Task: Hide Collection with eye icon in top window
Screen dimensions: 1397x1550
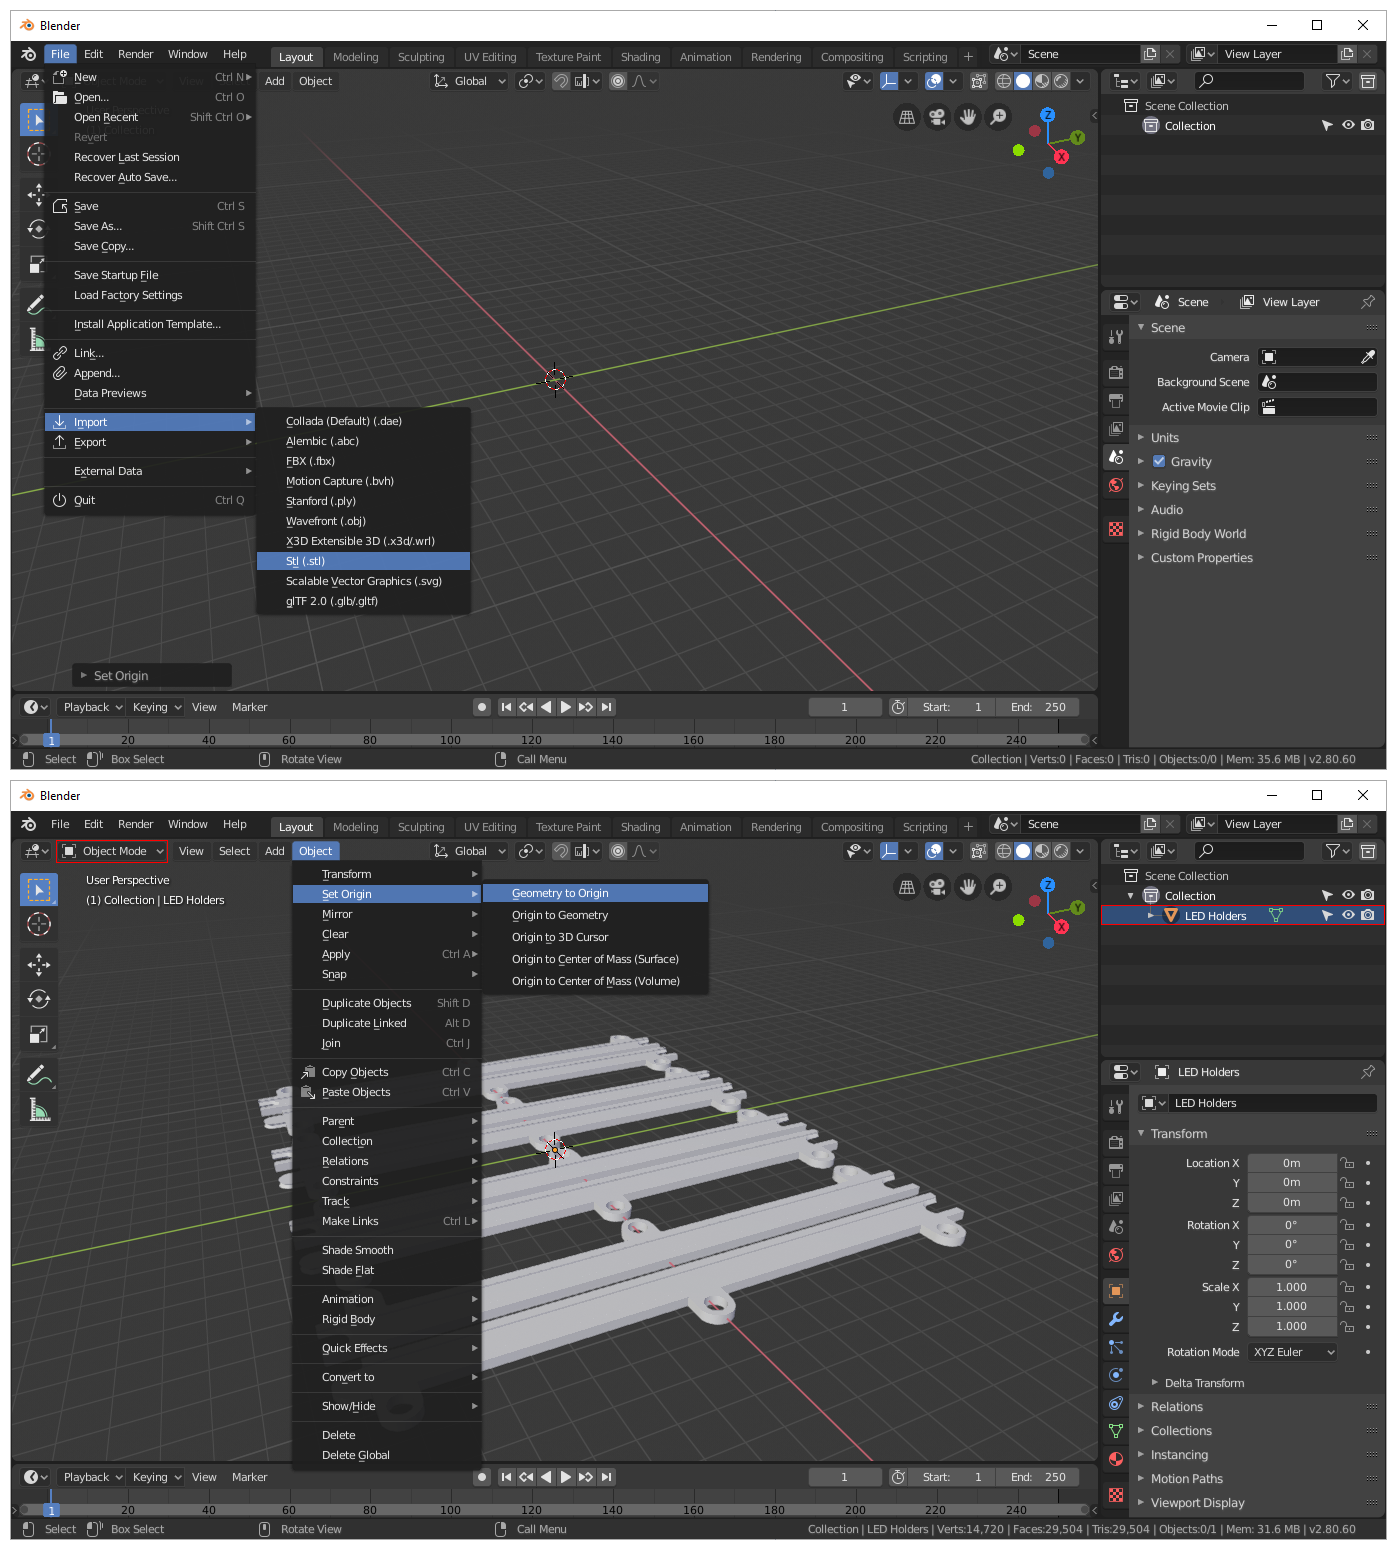Action: coord(1348,126)
